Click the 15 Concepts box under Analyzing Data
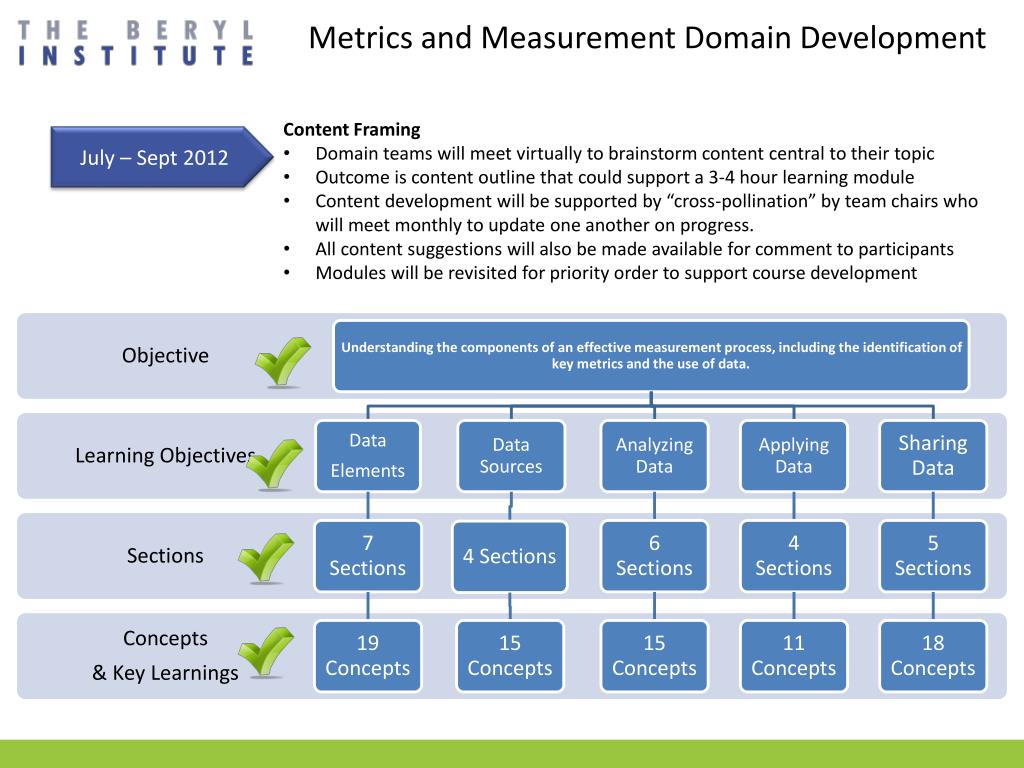This screenshot has height=768, width=1024. [x=654, y=656]
